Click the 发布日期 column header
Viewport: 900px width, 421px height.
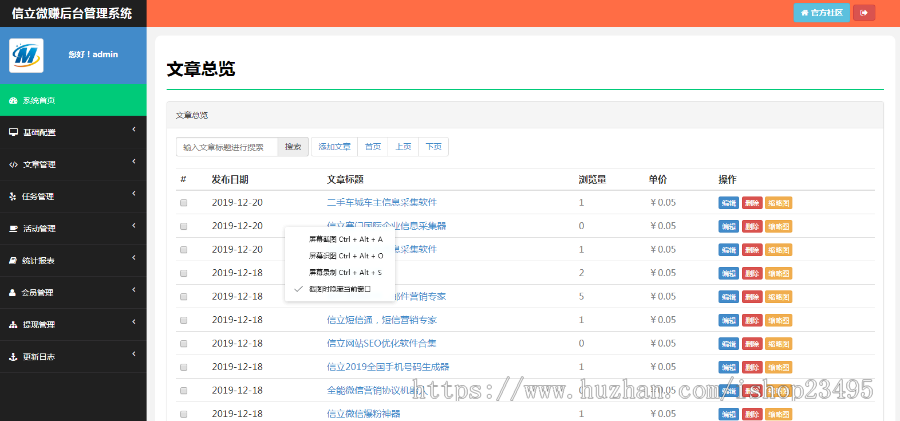coord(230,179)
